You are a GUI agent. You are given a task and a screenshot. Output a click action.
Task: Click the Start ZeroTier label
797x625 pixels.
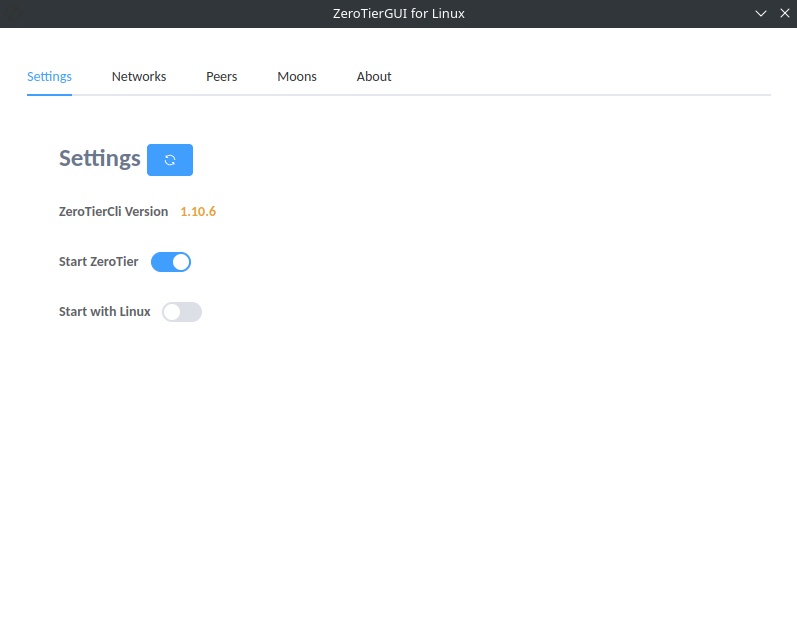tap(99, 261)
